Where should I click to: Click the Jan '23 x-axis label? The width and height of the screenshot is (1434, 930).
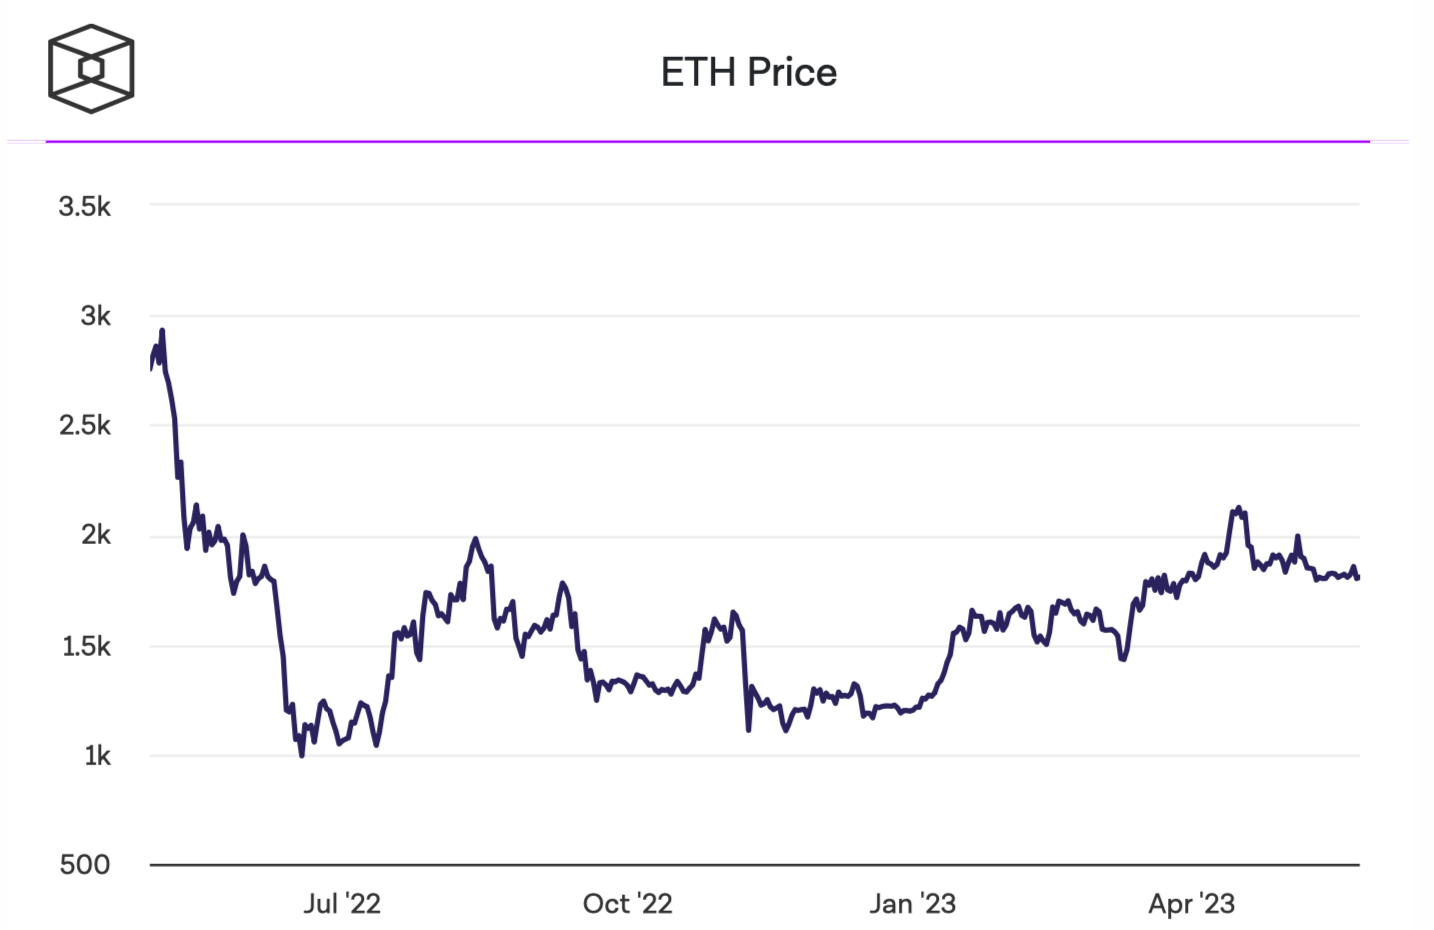coord(912,904)
